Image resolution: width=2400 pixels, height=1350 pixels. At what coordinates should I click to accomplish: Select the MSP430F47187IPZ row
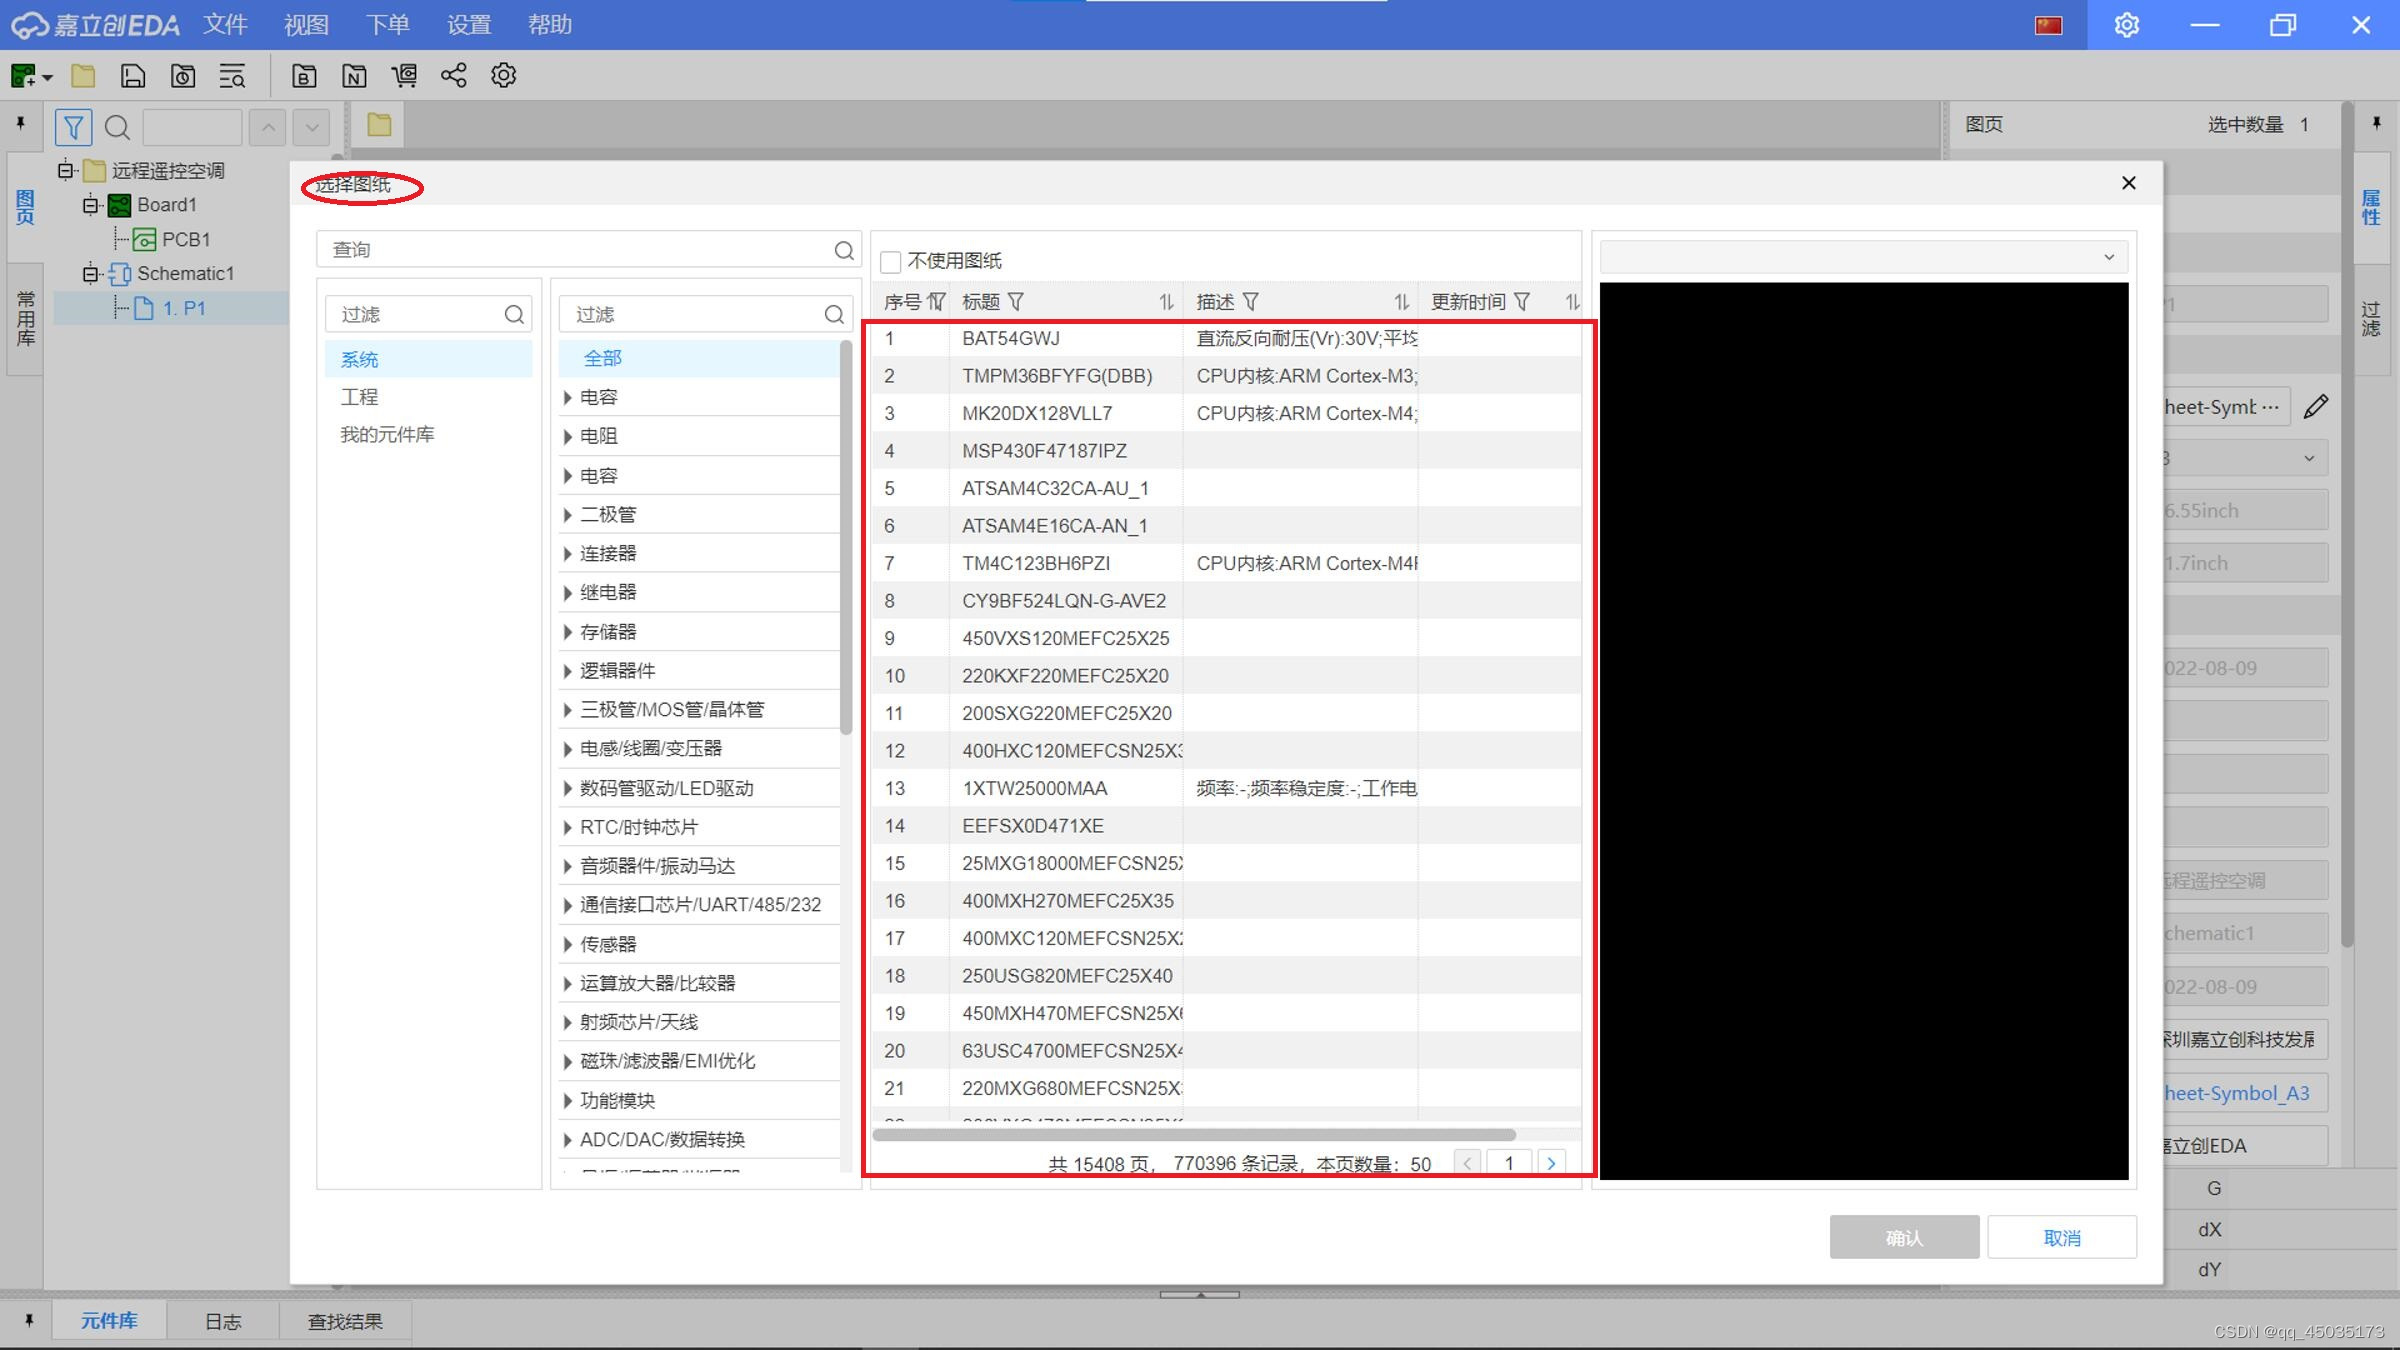point(1226,451)
